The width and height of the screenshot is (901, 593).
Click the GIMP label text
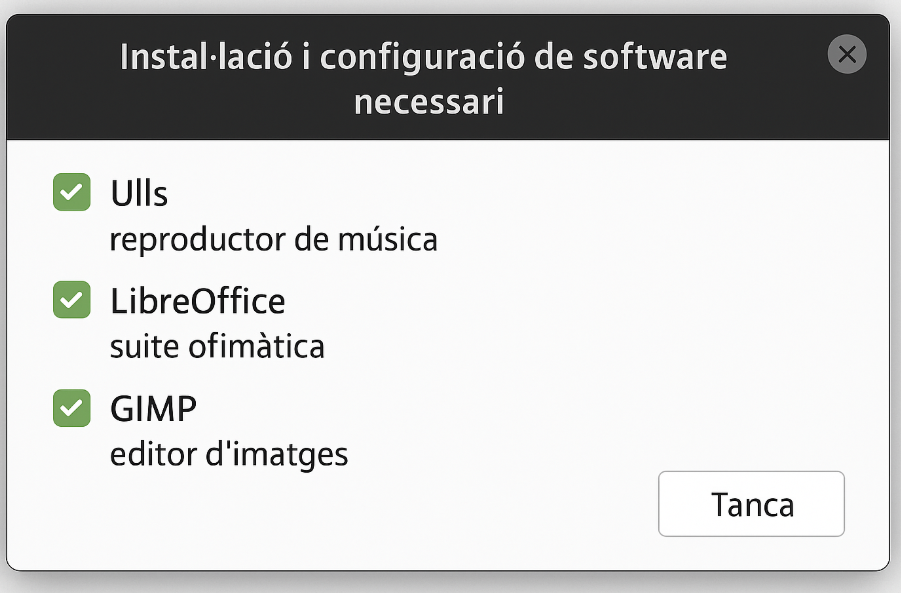(x=153, y=408)
